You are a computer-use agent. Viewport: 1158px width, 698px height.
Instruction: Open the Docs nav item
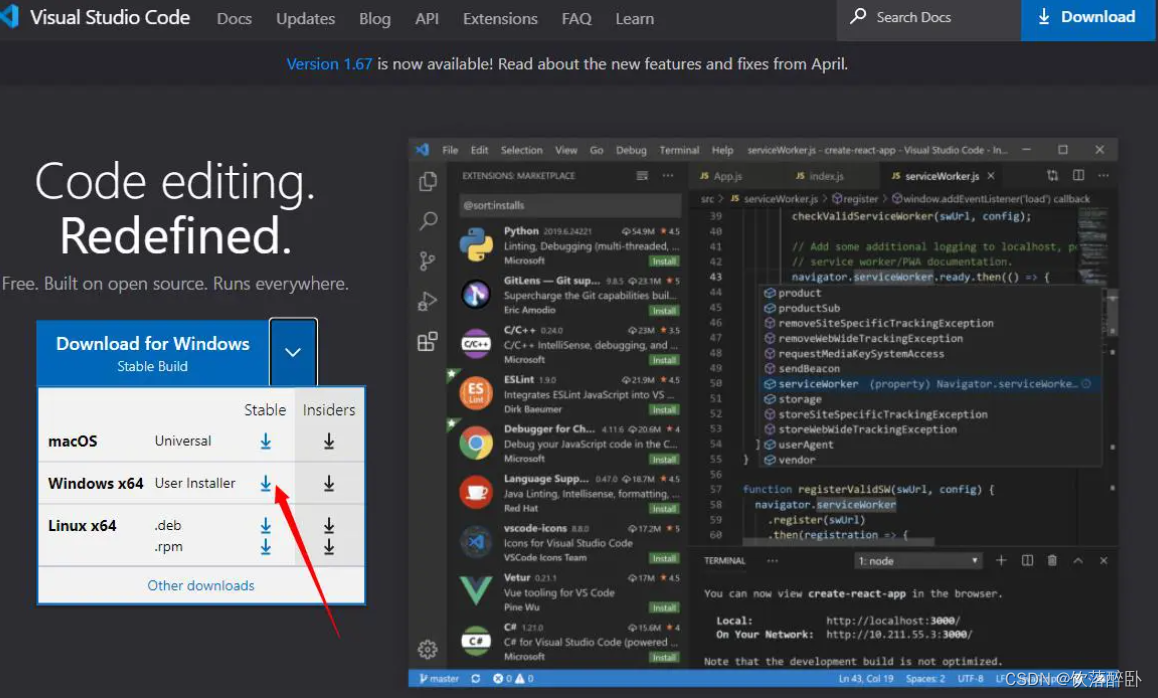[234, 18]
